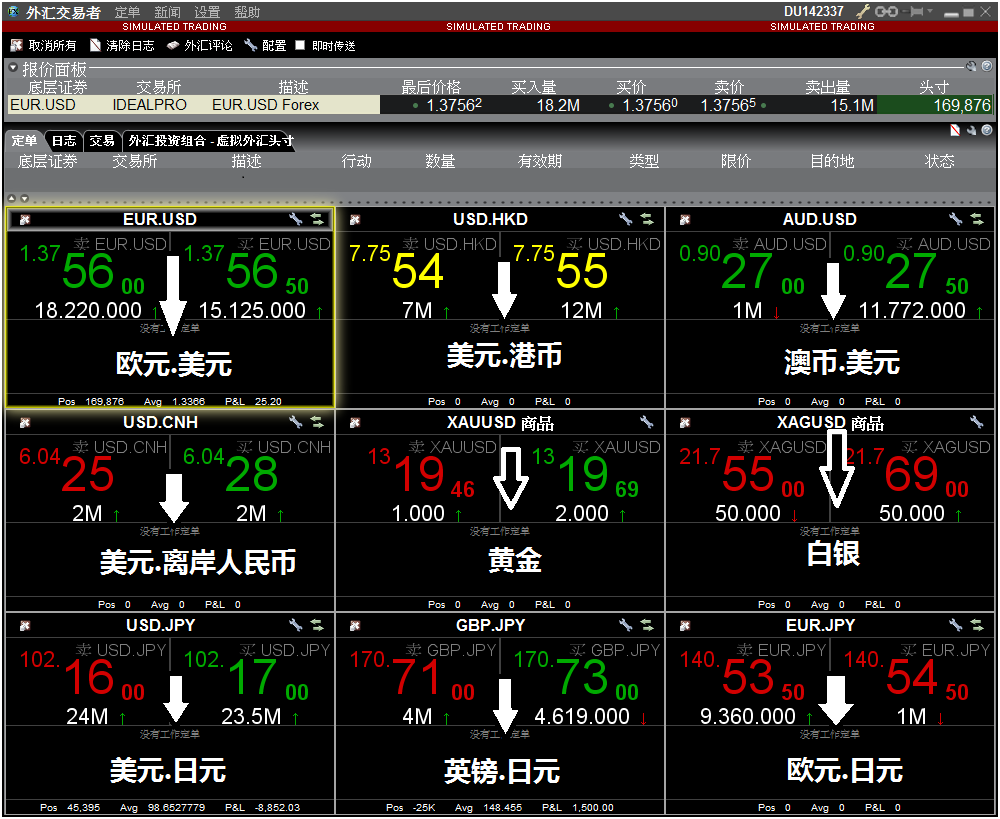Click the swap arrows icon on the USD.JPY tile
This screenshot has height=819, width=1000.
pyautogui.click(x=317, y=625)
